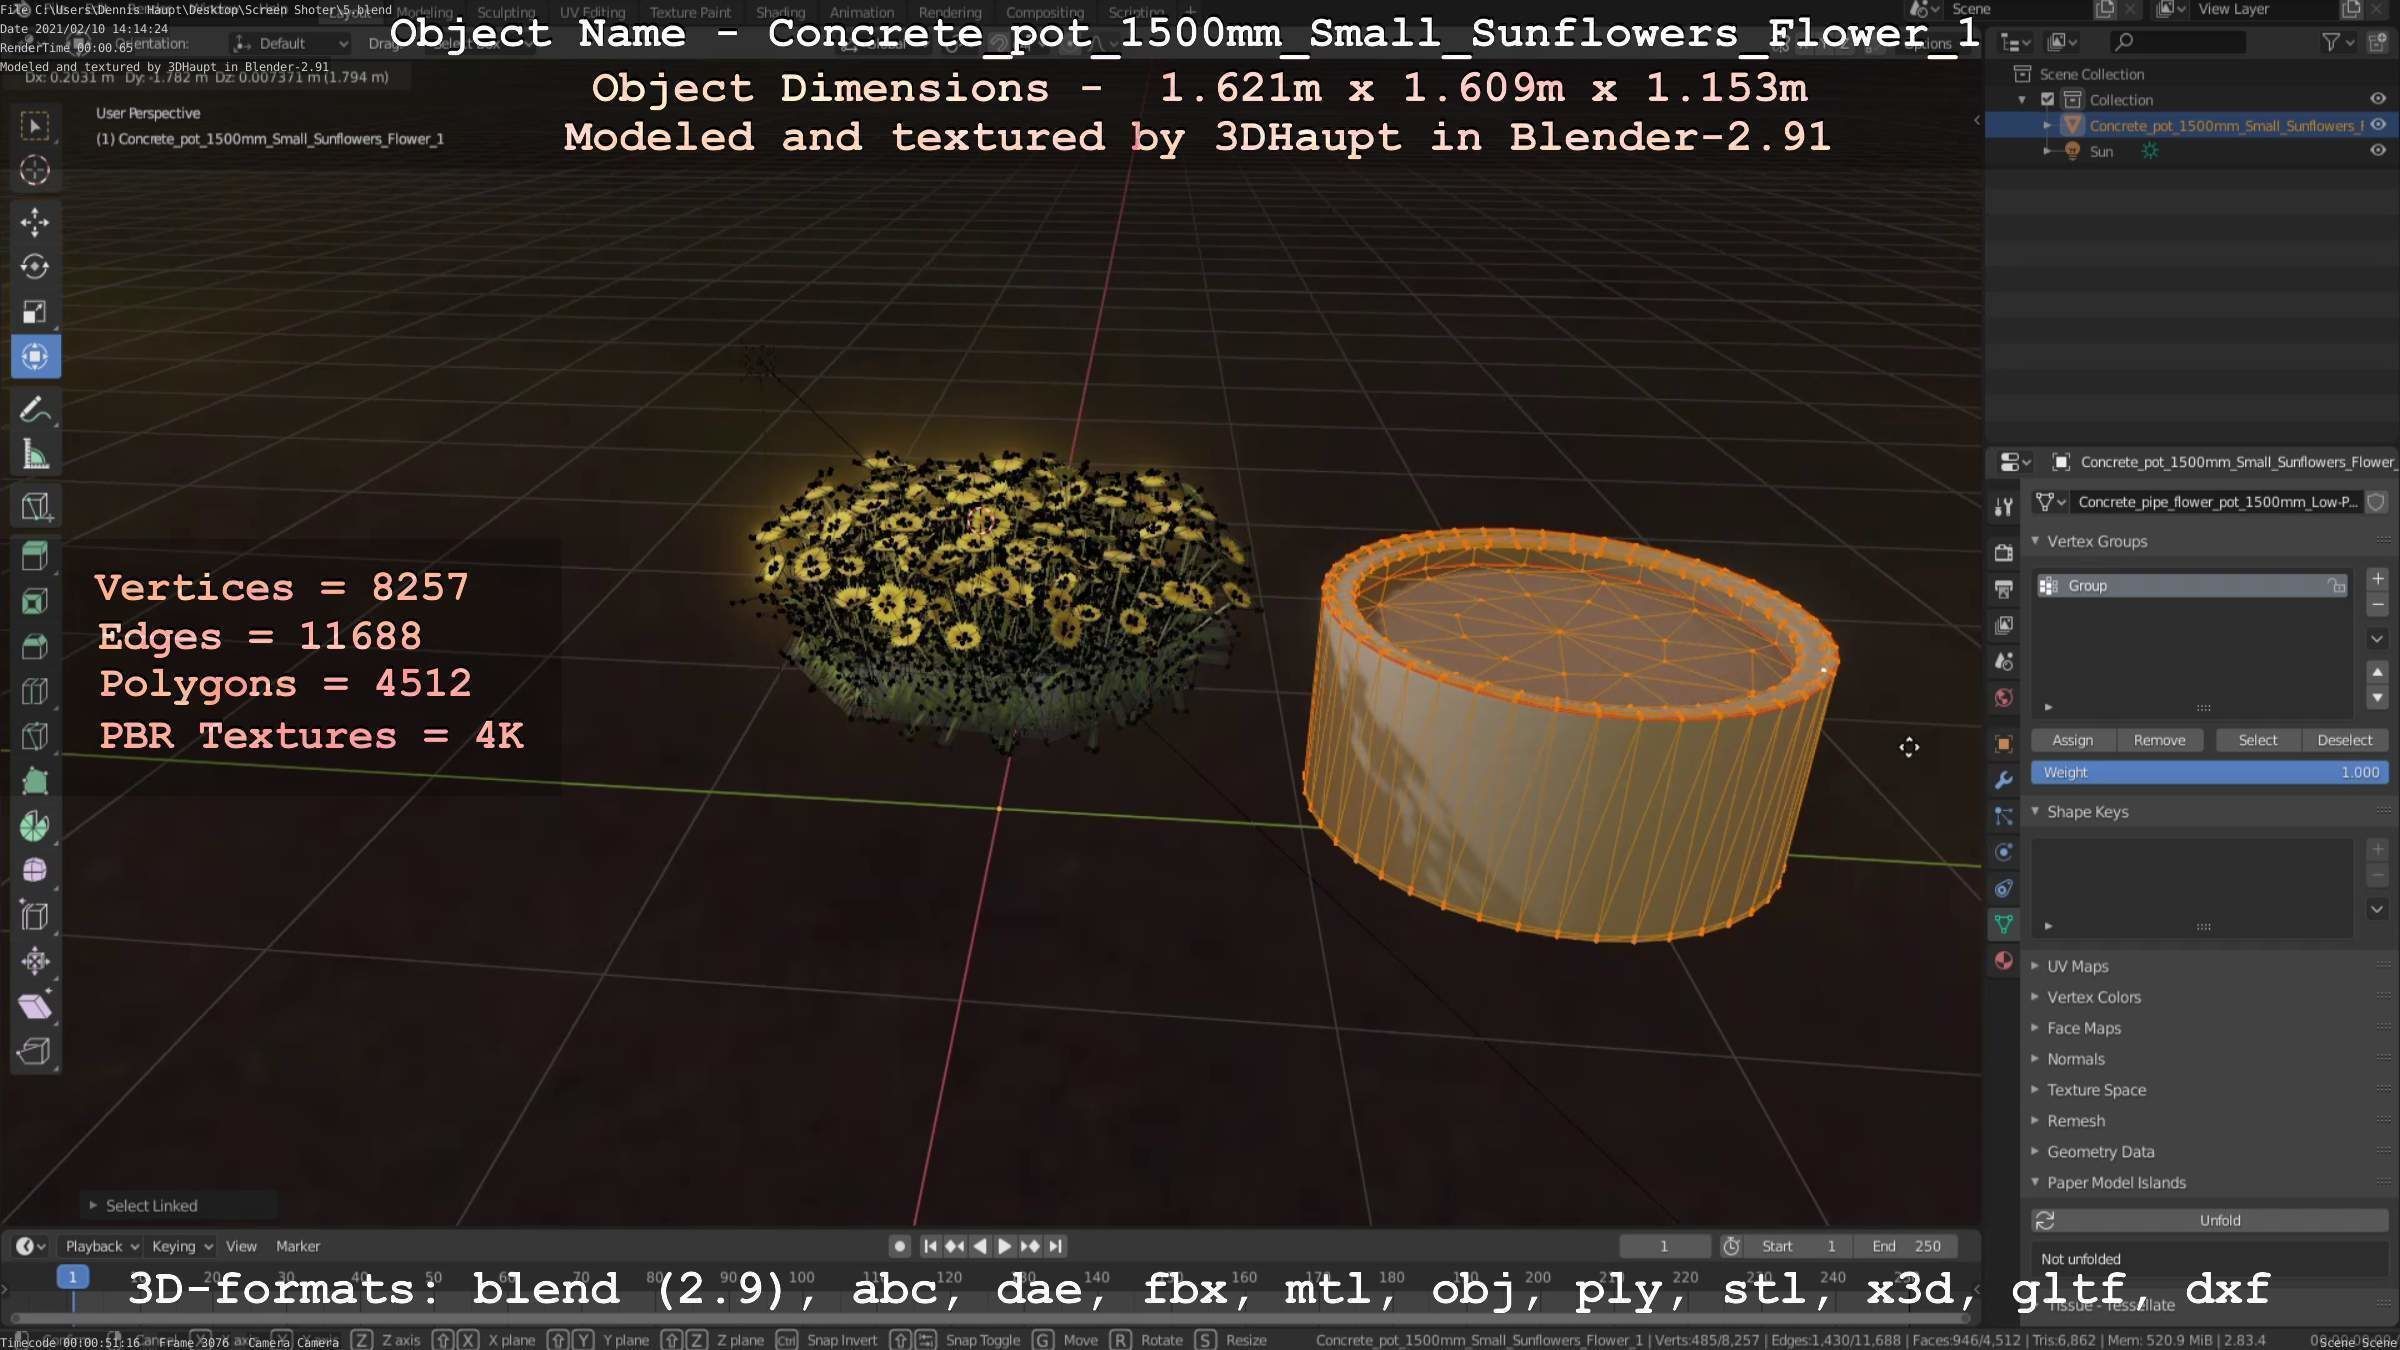Open the Modifier properties wrench tab

(x=2003, y=780)
